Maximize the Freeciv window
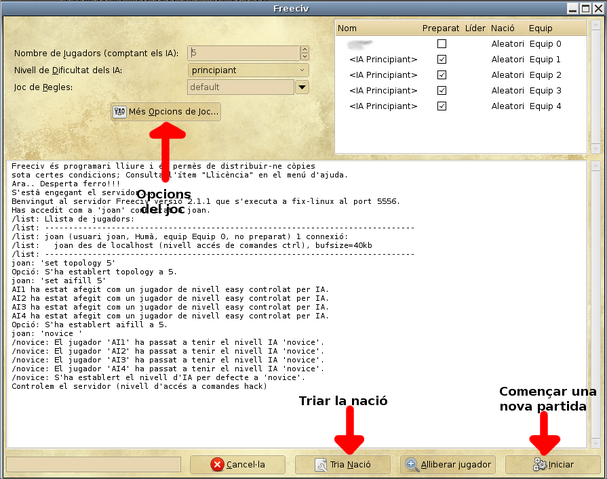This screenshot has width=607, height=479. coord(586,9)
